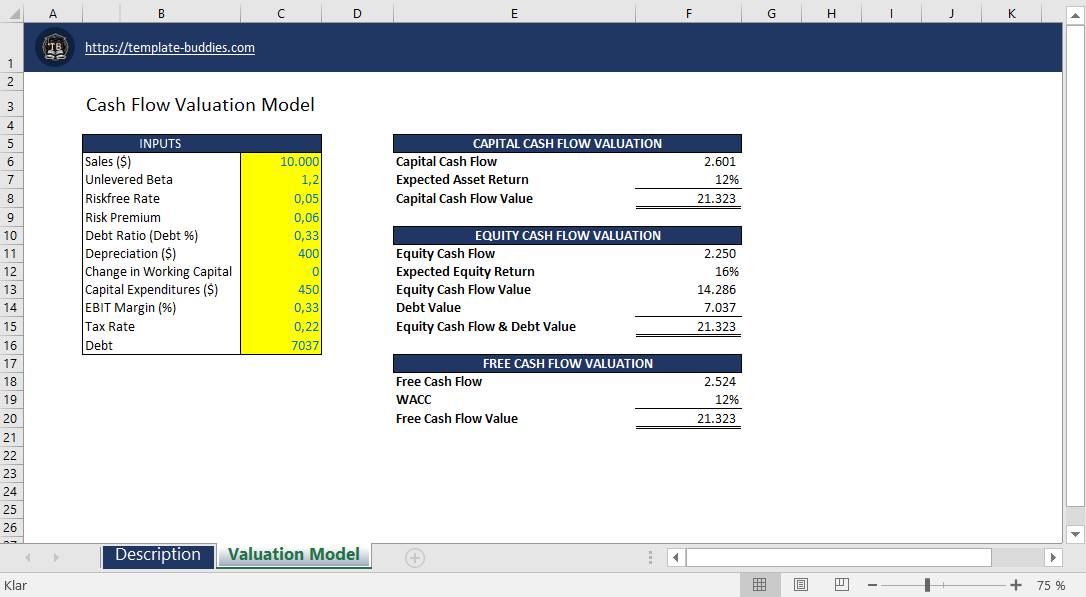Add a new worksheet with the plus icon
The width and height of the screenshot is (1086, 597).
[x=414, y=556]
